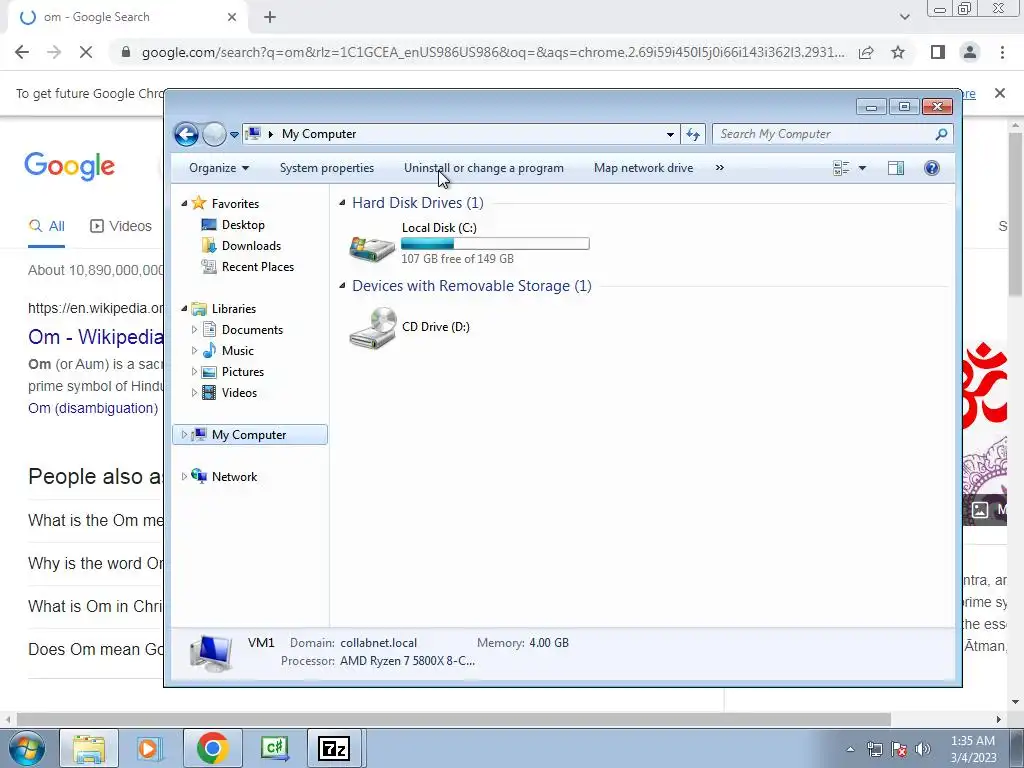This screenshot has width=1024, height=768.
Task: Bookmark this page with star icon
Action: (898, 52)
